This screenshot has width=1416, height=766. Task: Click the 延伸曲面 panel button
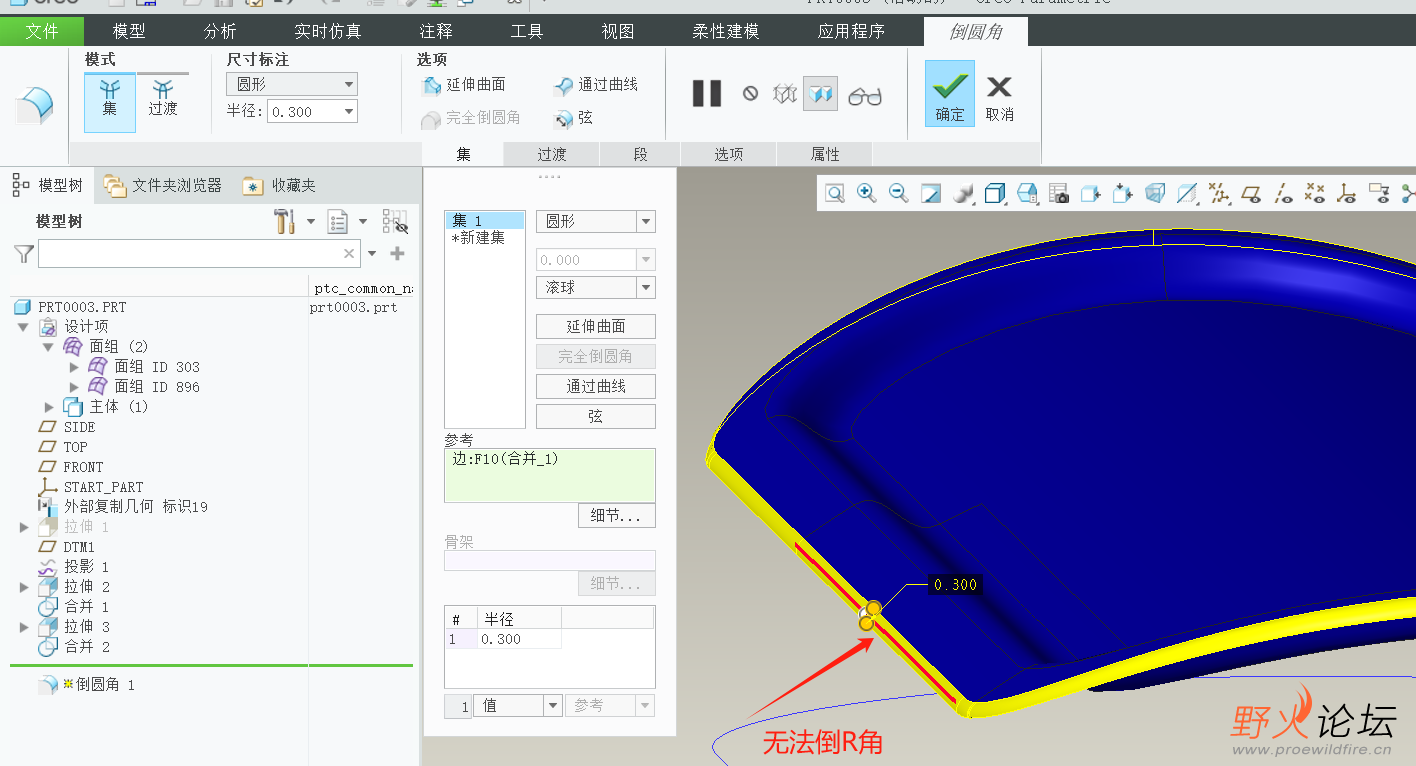coord(596,326)
